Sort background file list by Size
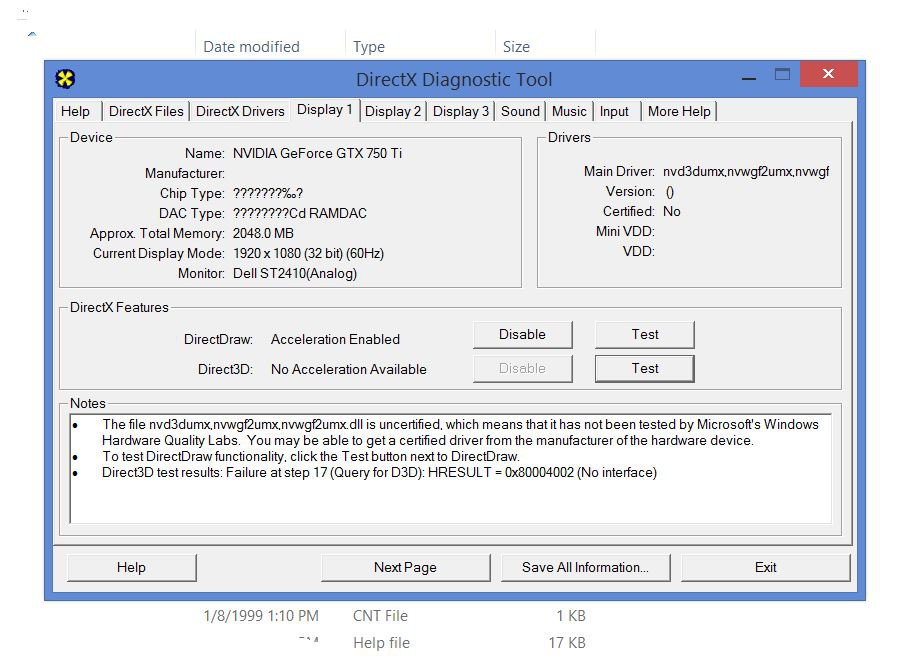The width and height of the screenshot is (904, 672). pyautogui.click(x=516, y=47)
